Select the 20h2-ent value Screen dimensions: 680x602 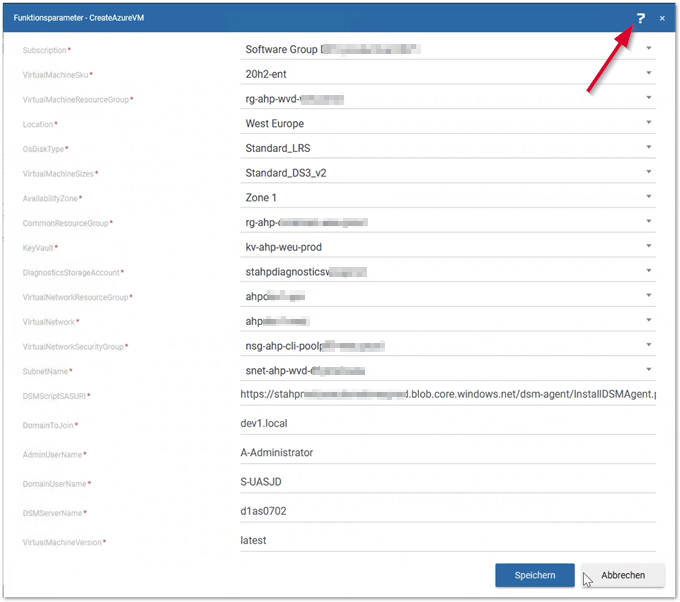(266, 74)
